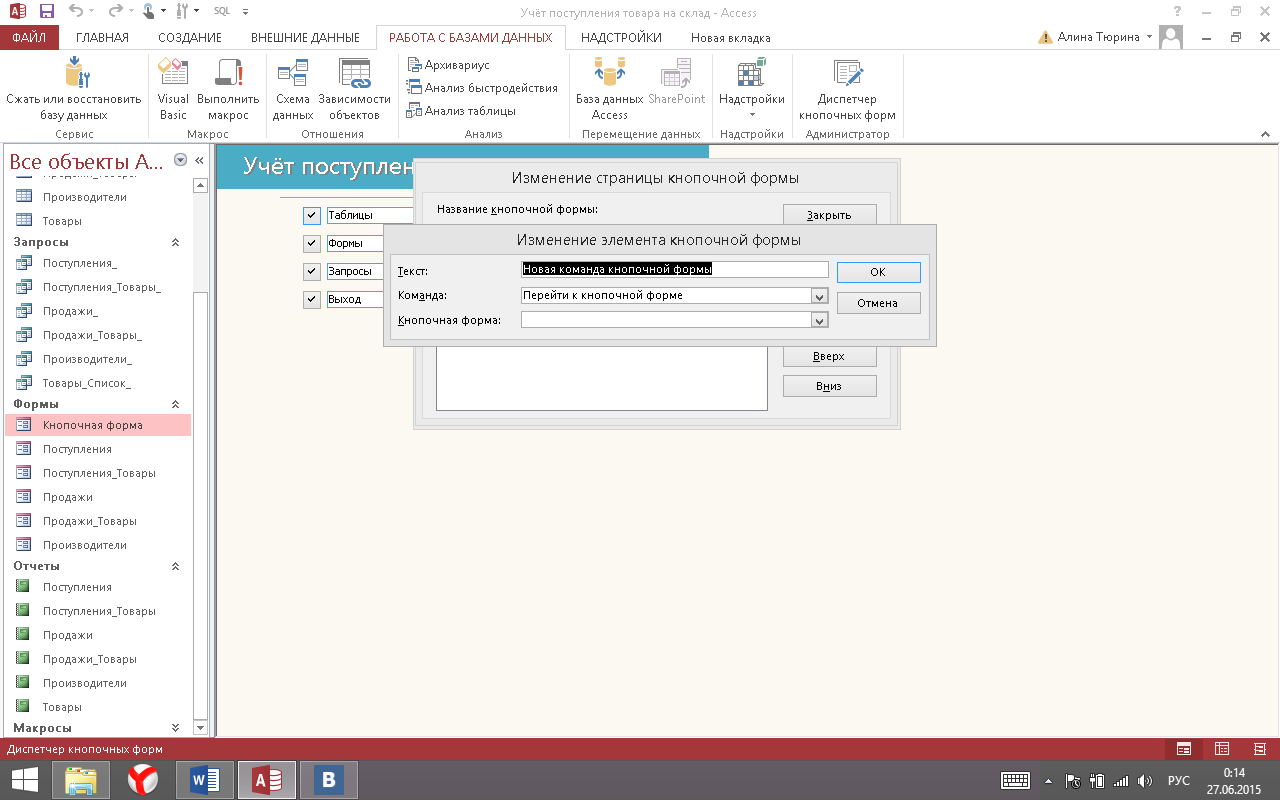Image resolution: width=1280 pixels, height=800 pixels.
Task: Click the greyed-out SharePoint move icon
Action: (x=676, y=82)
